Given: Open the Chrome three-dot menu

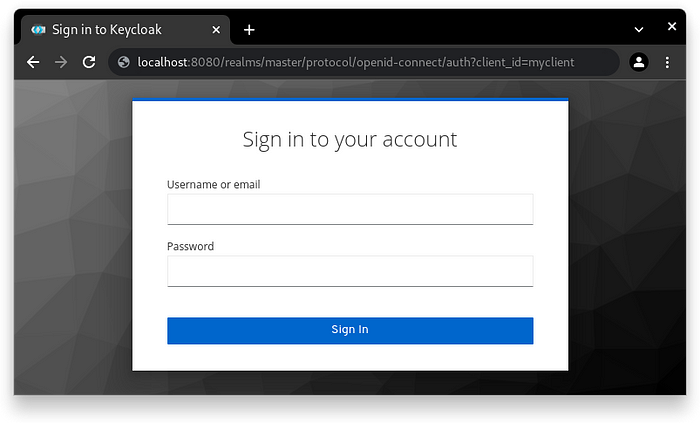Looking at the screenshot, I should tap(667, 62).
